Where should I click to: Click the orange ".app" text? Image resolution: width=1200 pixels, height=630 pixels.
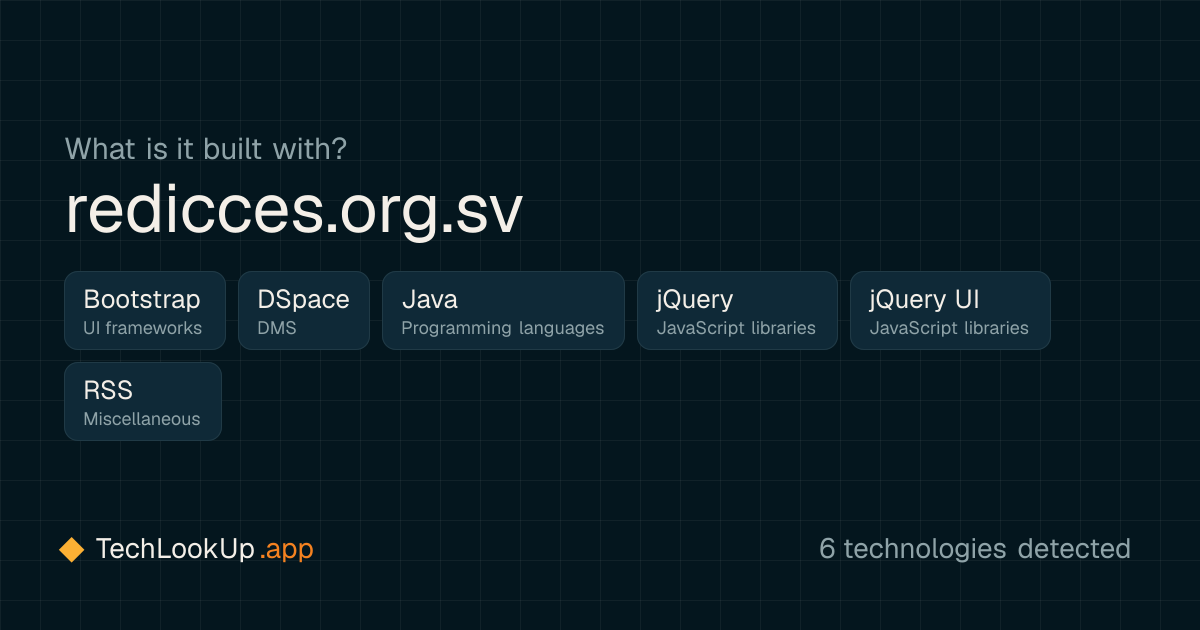[286, 550]
